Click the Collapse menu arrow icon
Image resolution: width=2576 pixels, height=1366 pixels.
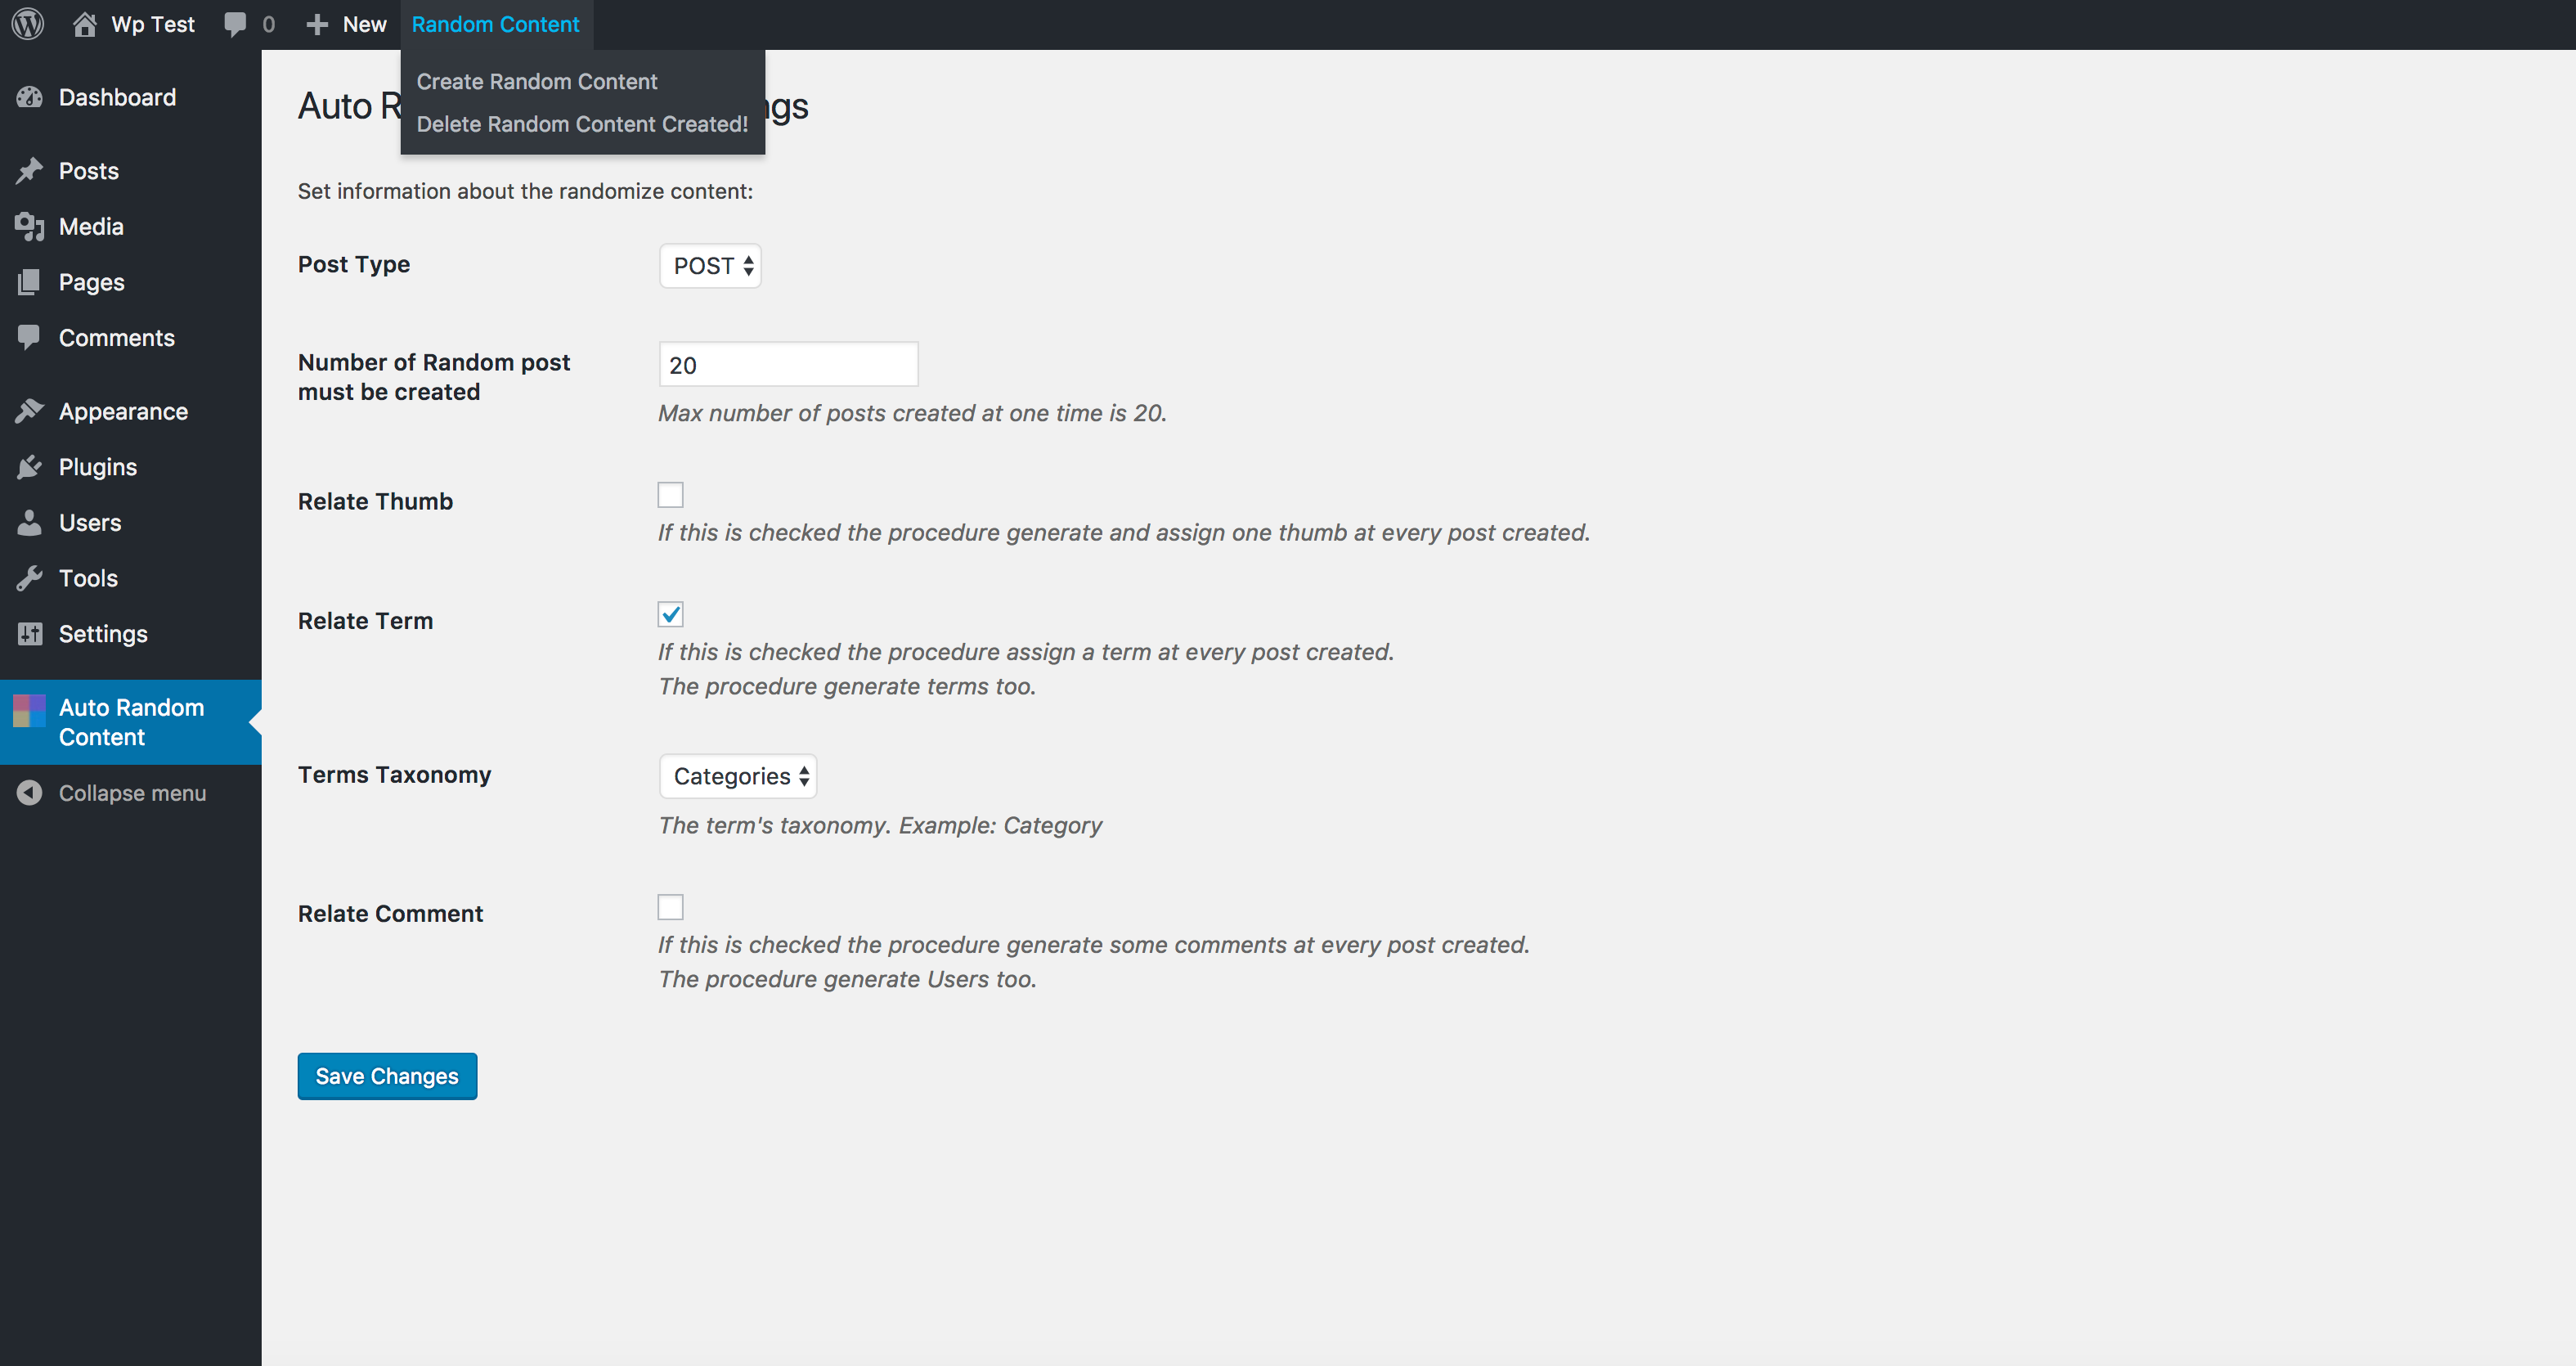(x=30, y=793)
